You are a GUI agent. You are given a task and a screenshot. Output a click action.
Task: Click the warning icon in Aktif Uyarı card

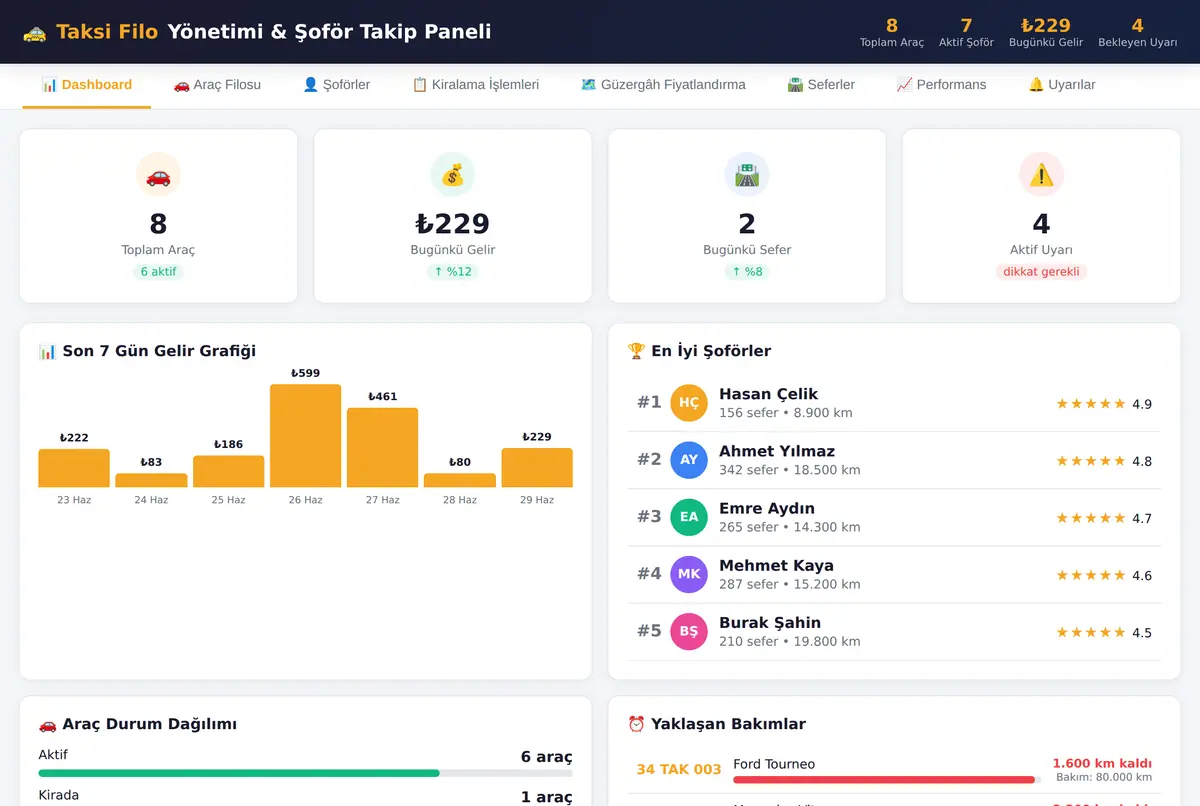(1041, 175)
